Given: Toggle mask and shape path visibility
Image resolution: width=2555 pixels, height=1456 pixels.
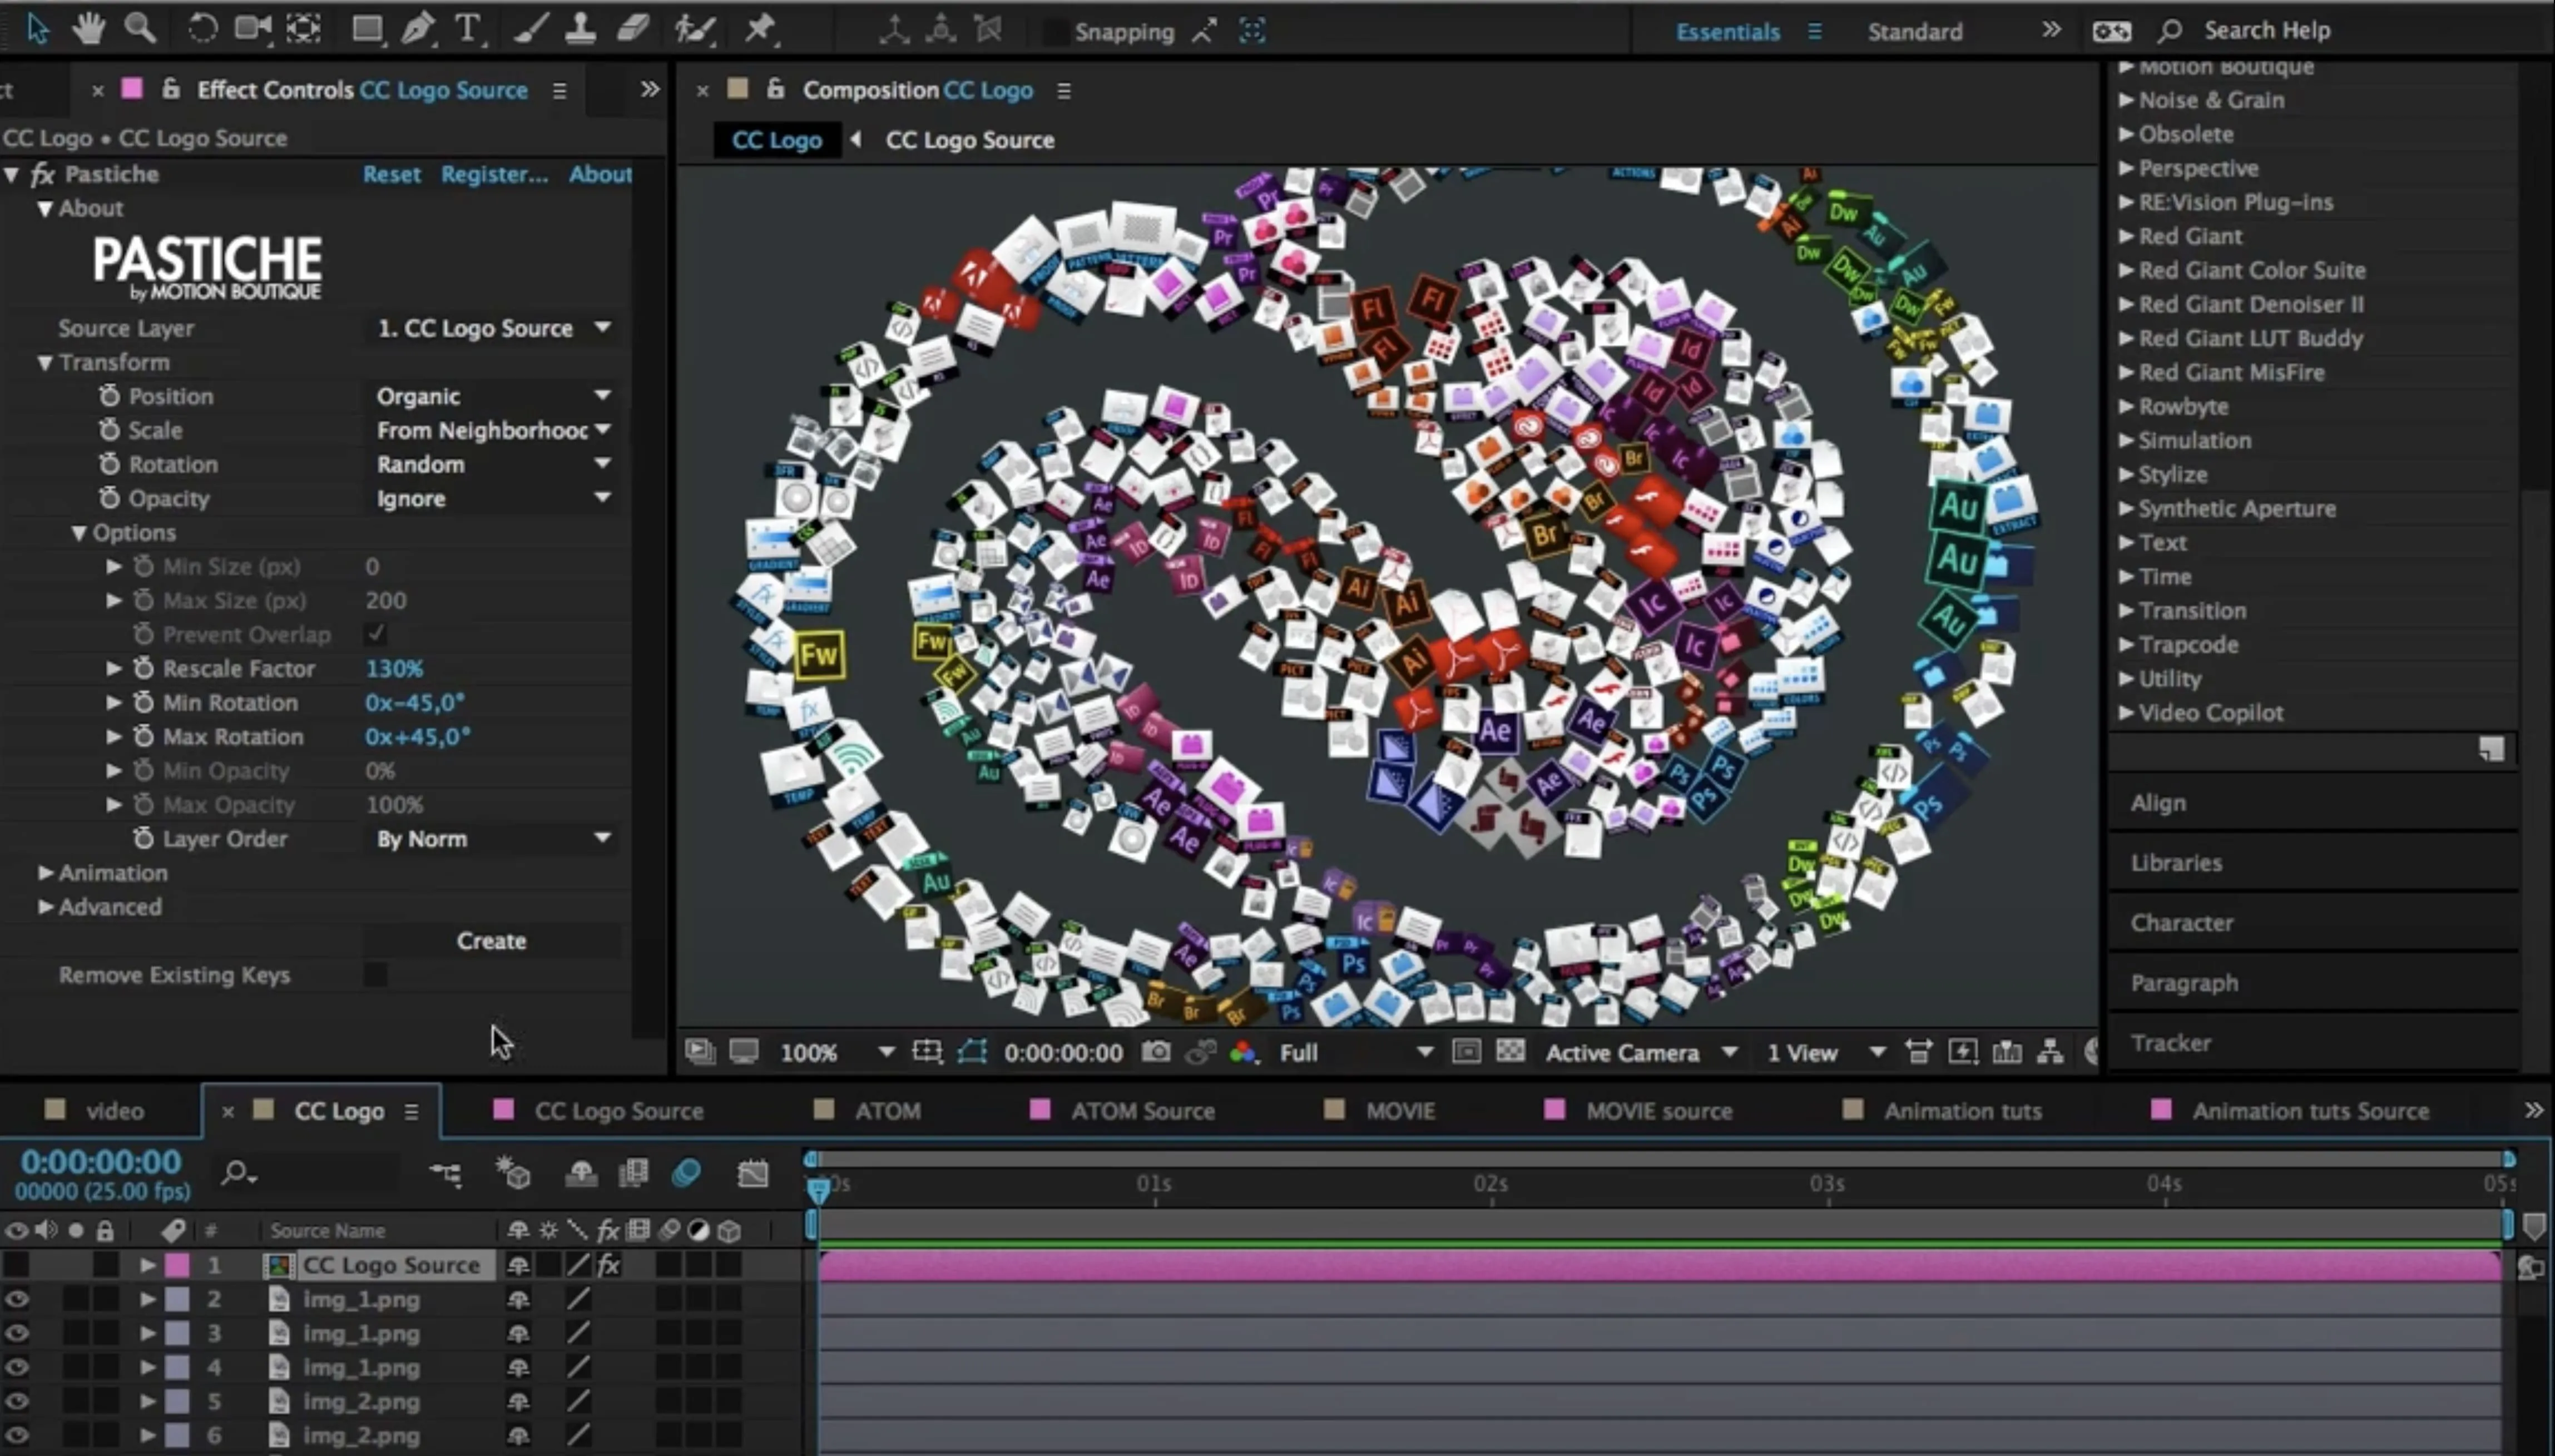Looking at the screenshot, I should tap(972, 1052).
